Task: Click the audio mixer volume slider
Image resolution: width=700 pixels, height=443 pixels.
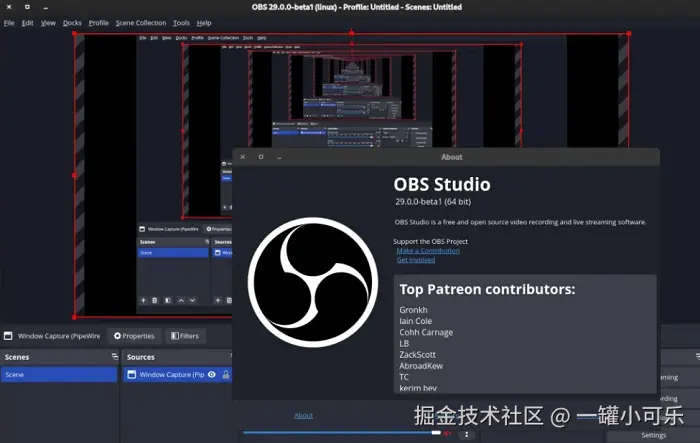Action: pos(342,432)
